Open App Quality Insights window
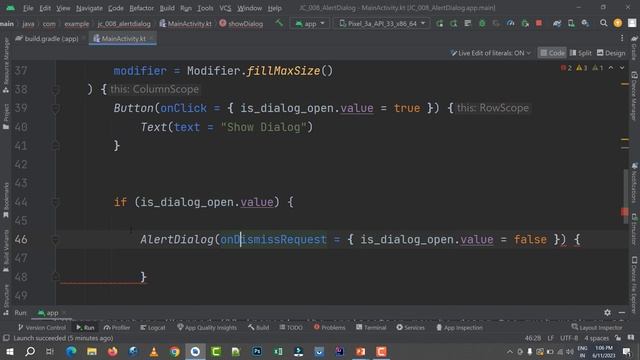Image resolution: width=640 pixels, height=360 pixels. pos(207,327)
